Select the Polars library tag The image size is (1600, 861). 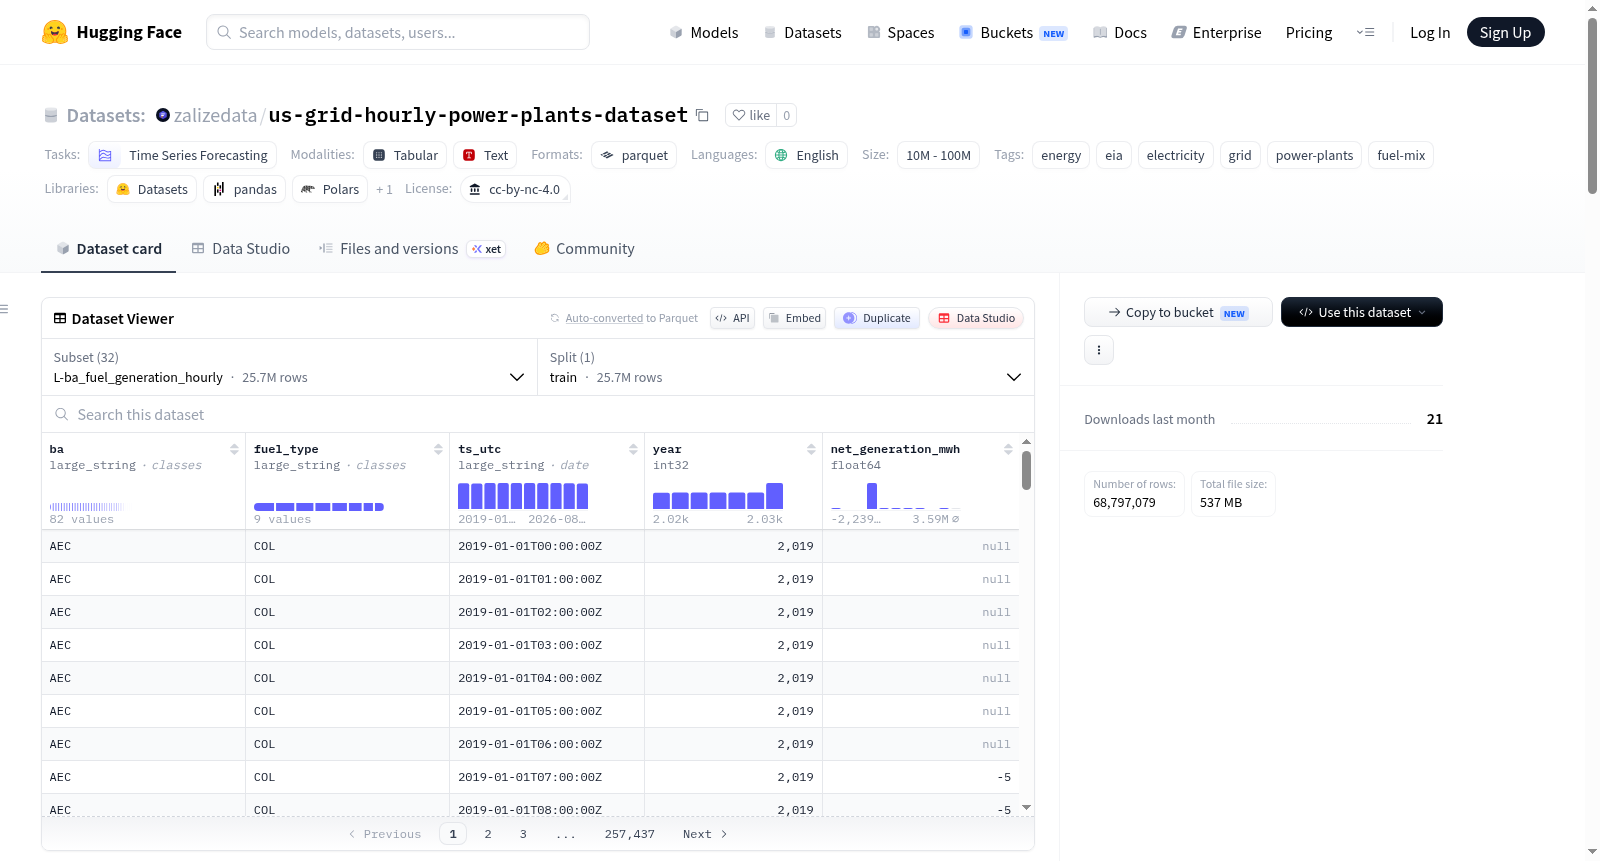330,189
